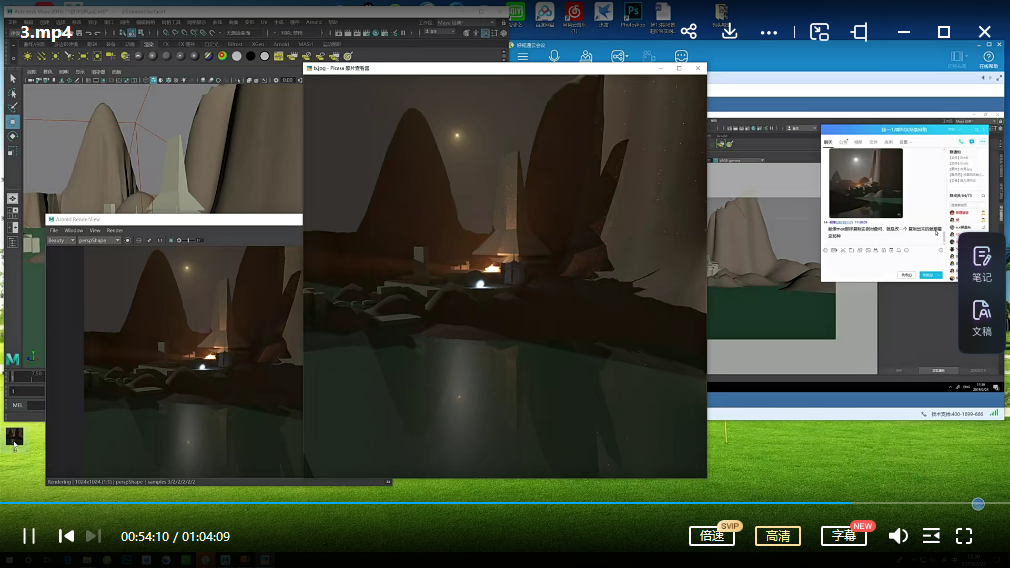Jump to the previous video
The image size is (1010, 568).
[x=66, y=536]
